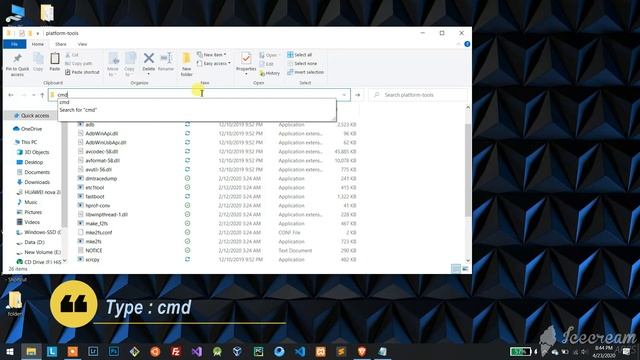Switch to large icons view layout icon

(465, 268)
